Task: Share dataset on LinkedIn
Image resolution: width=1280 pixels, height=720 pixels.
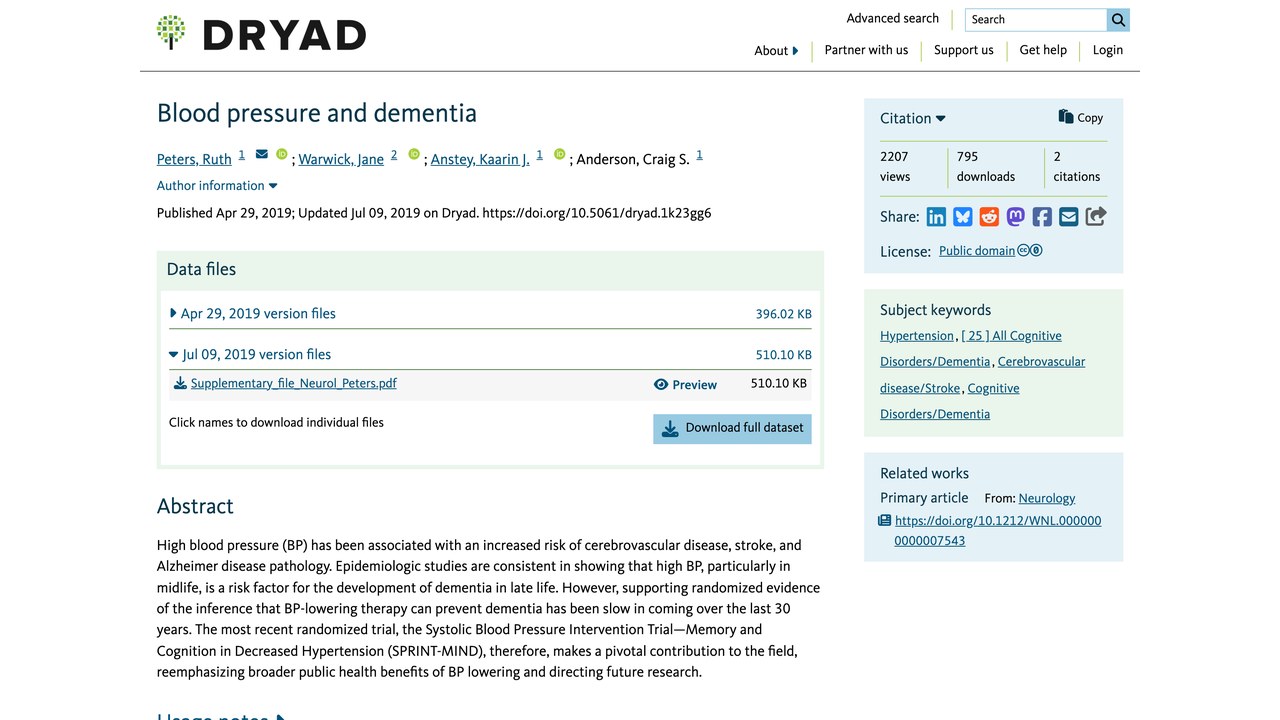Action: [936, 217]
